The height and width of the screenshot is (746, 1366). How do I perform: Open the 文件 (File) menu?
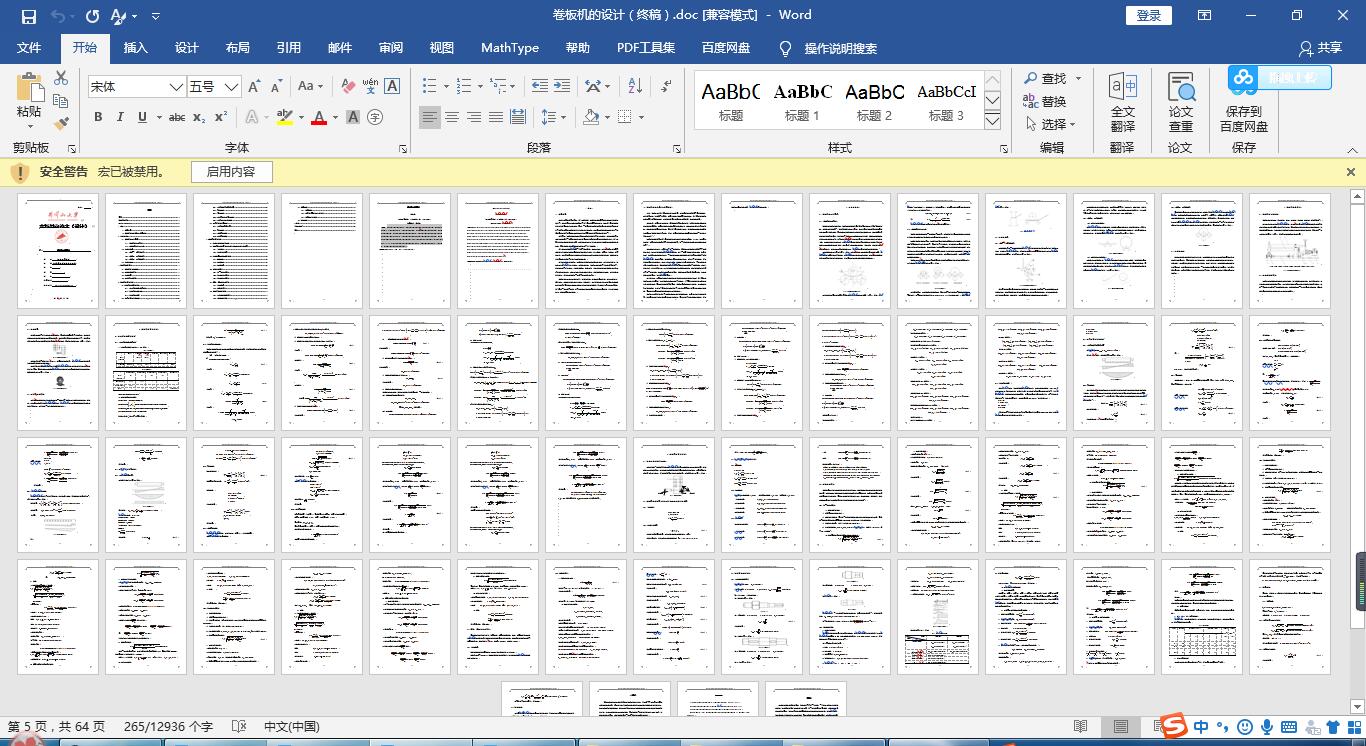29,48
